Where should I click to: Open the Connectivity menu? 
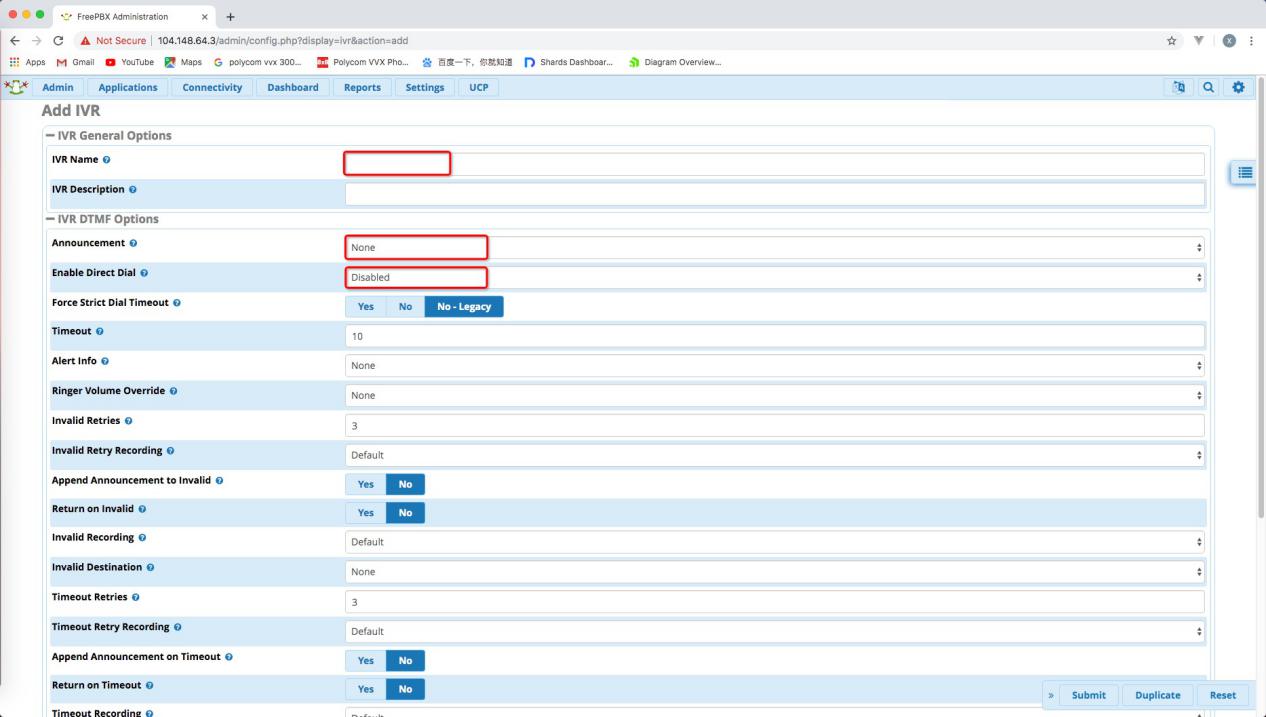coord(212,88)
